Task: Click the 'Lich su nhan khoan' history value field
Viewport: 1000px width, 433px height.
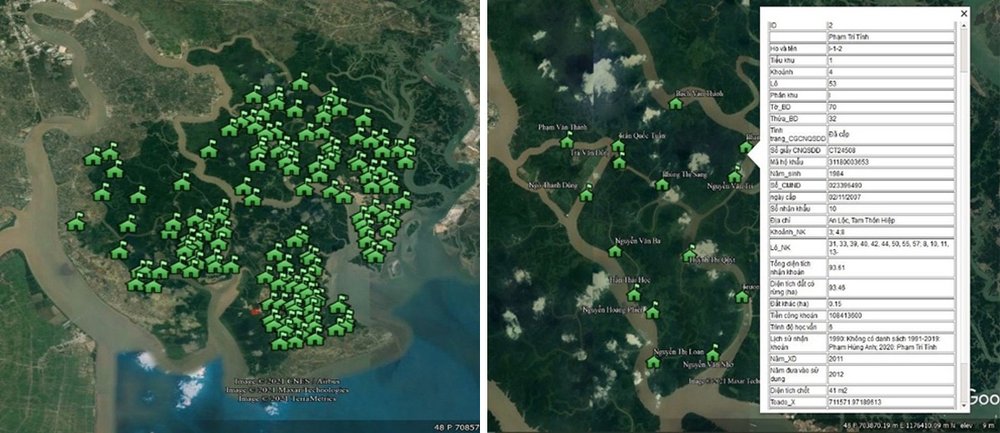Action: [890, 342]
